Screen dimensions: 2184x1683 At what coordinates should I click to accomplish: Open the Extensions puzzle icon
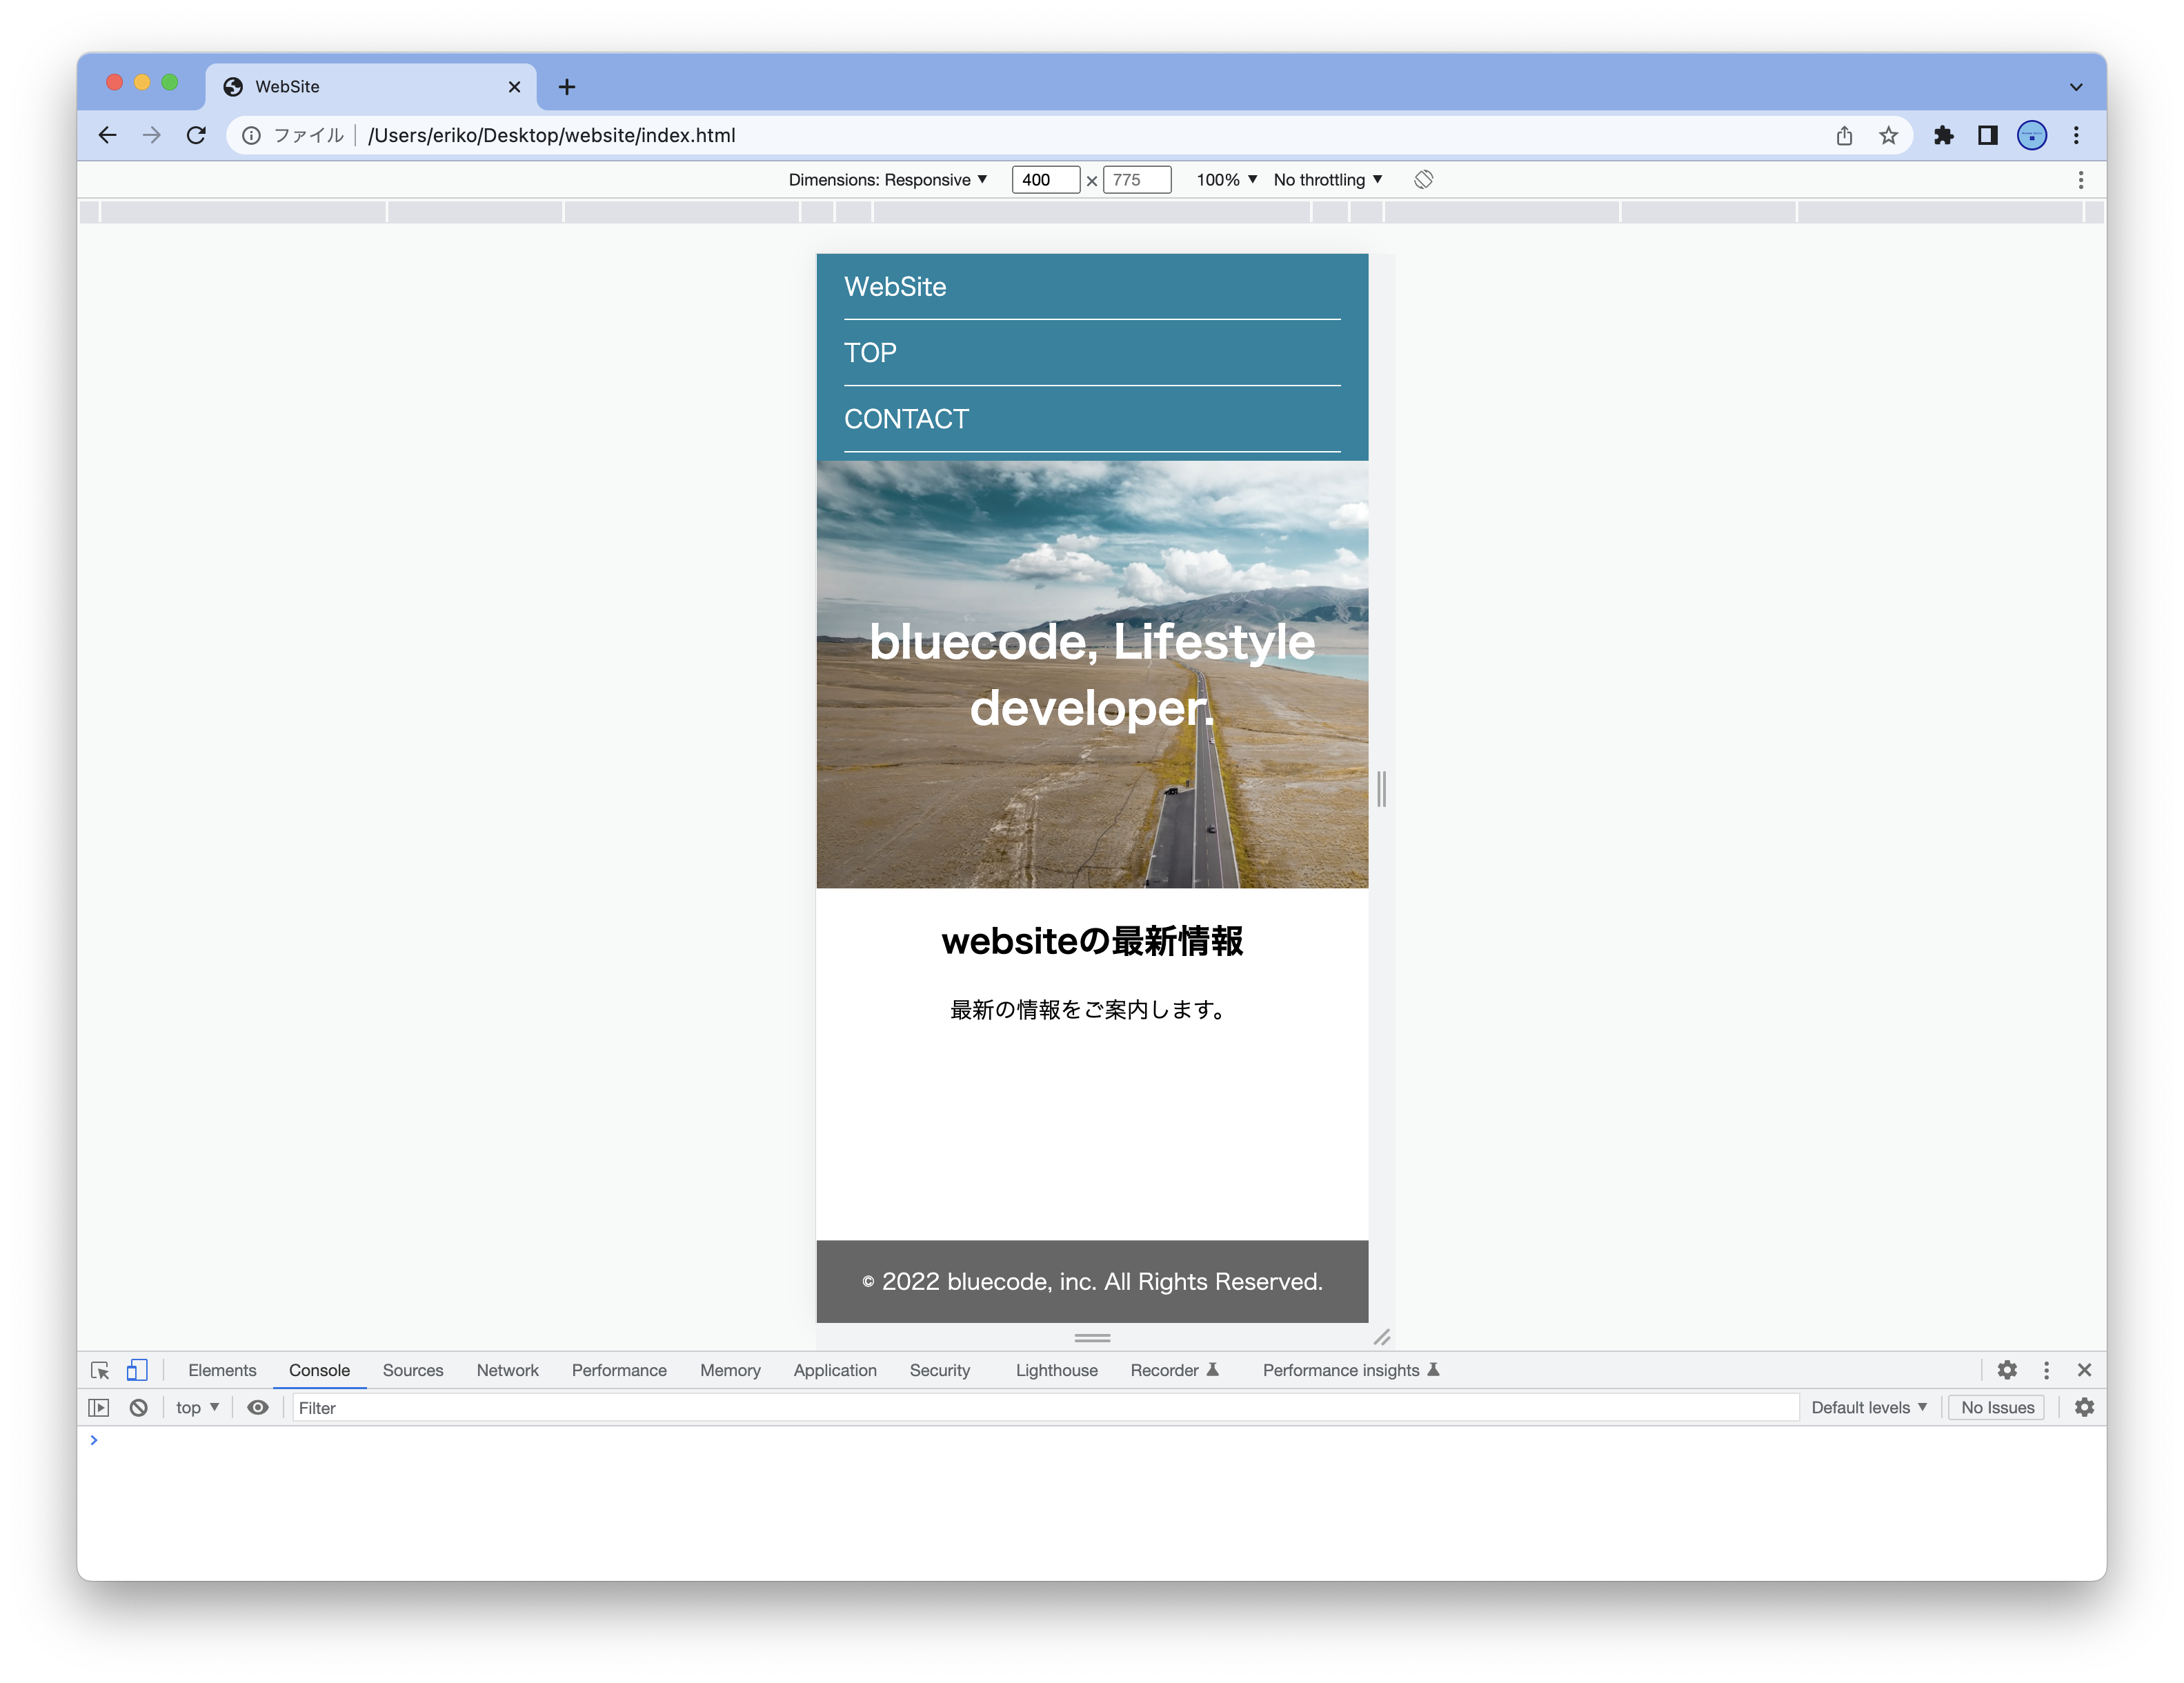pyautogui.click(x=1943, y=135)
